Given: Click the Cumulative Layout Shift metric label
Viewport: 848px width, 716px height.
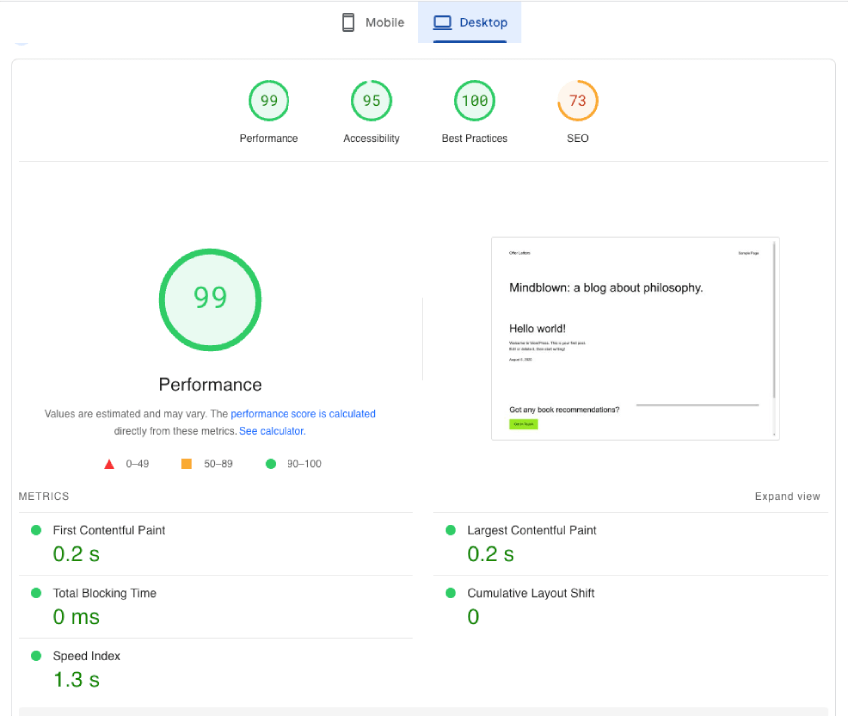Looking at the screenshot, I should pyautogui.click(x=531, y=593).
